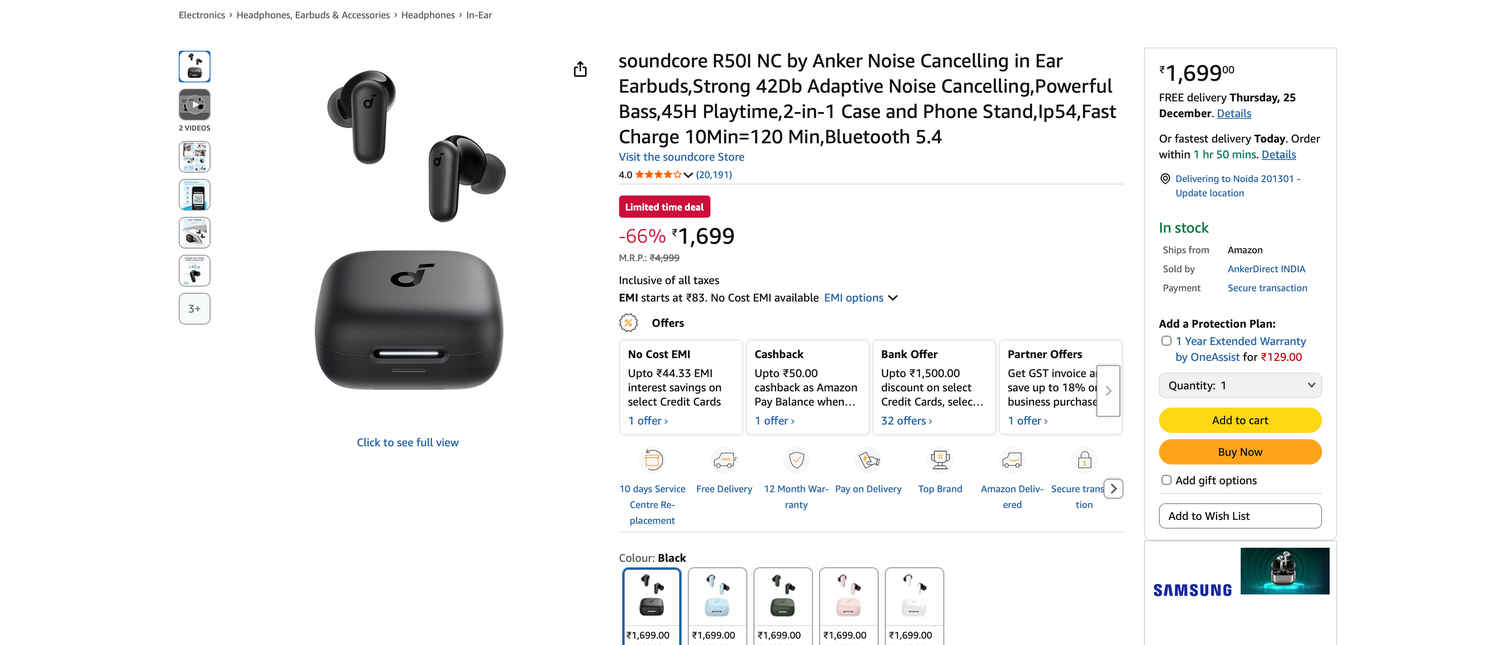The image size is (1500, 645).
Task: Go to Headphones breadcrumb category
Action: point(428,15)
